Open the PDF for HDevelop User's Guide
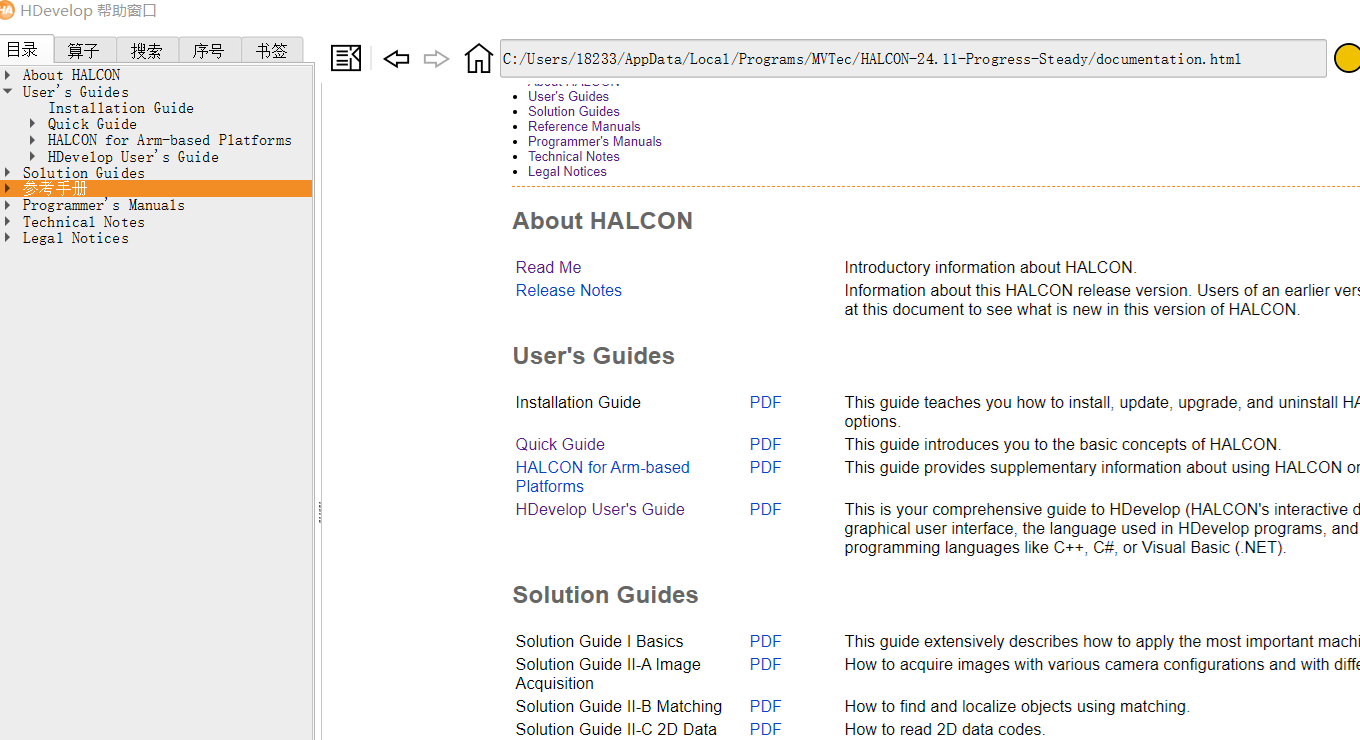 pyautogui.click(x=766, y=510)
